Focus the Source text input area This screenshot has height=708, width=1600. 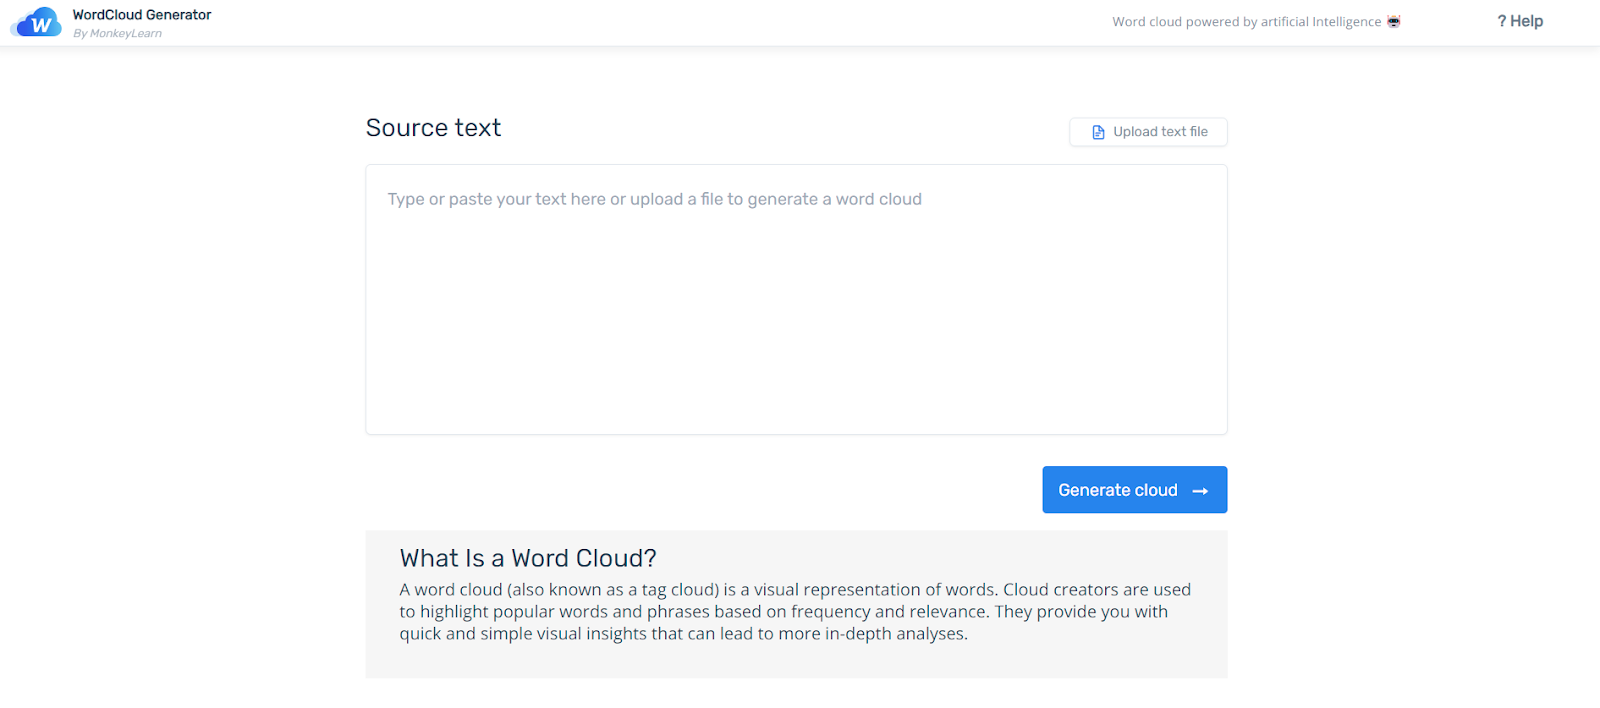pyautogui.click(x=796, y=300)
